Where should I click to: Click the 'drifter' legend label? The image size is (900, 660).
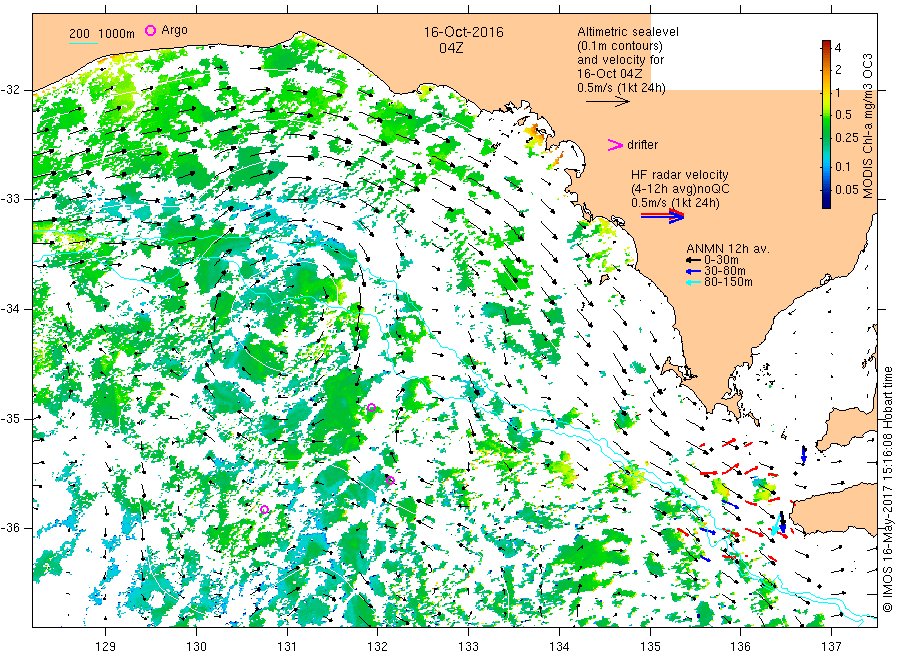pyautogui.click(x=642, y=145)
